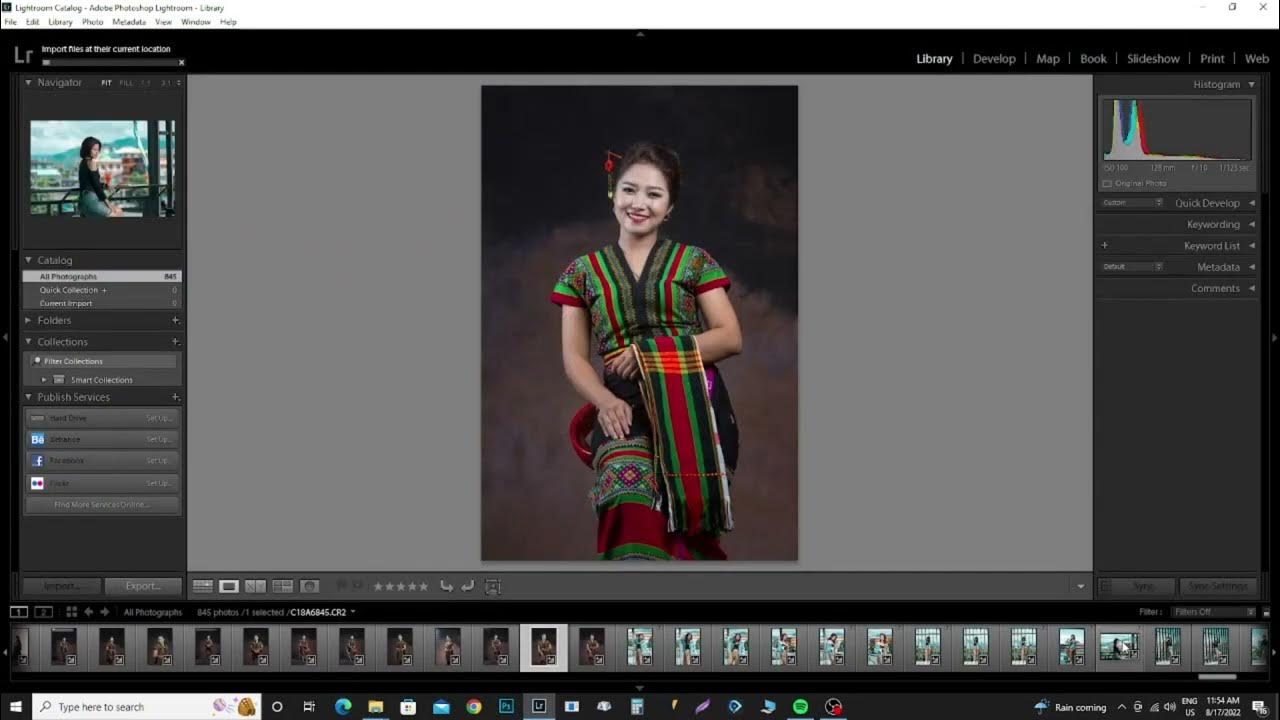Select the Survey view icon
This screenshot has height=720, width=1280.
(x=283, y=586)
